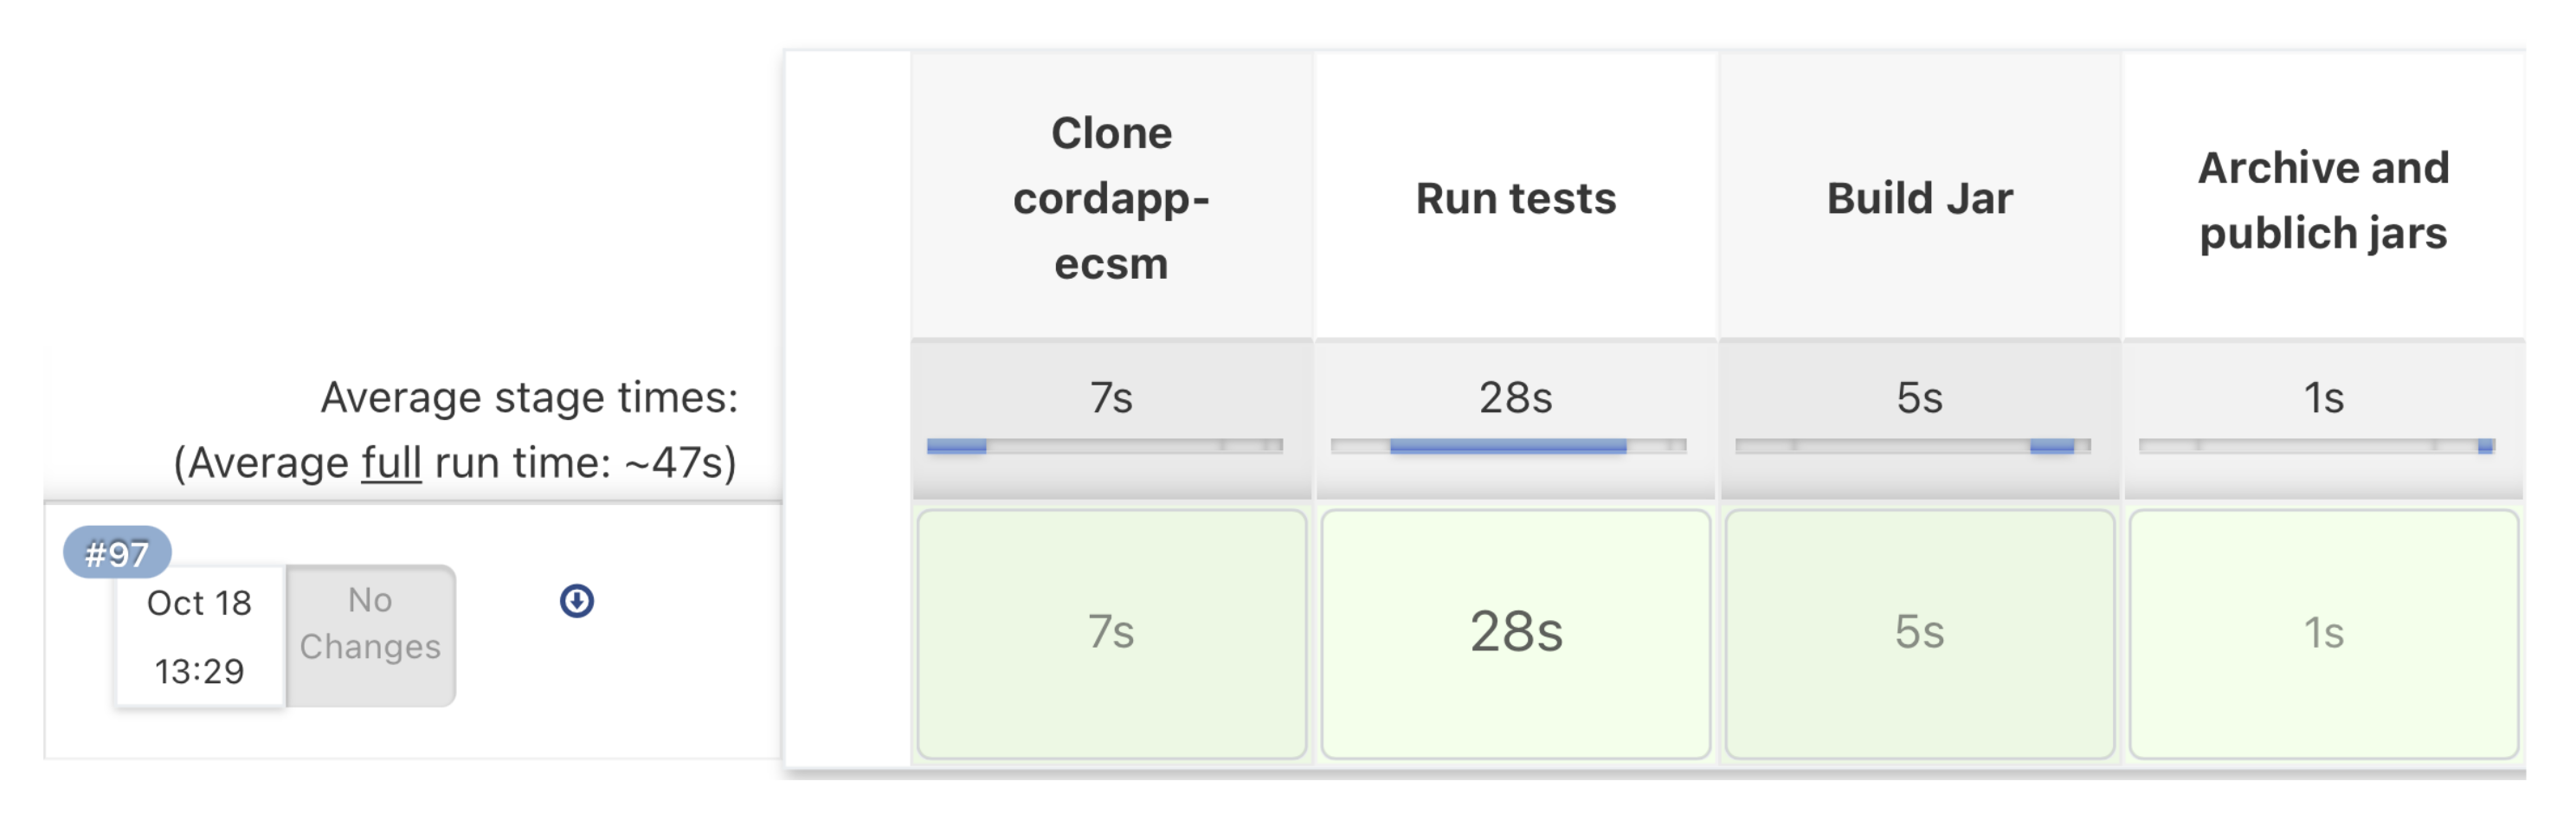Click the artifacts download icon
2576x814 pixels.
tap(576, 601)
